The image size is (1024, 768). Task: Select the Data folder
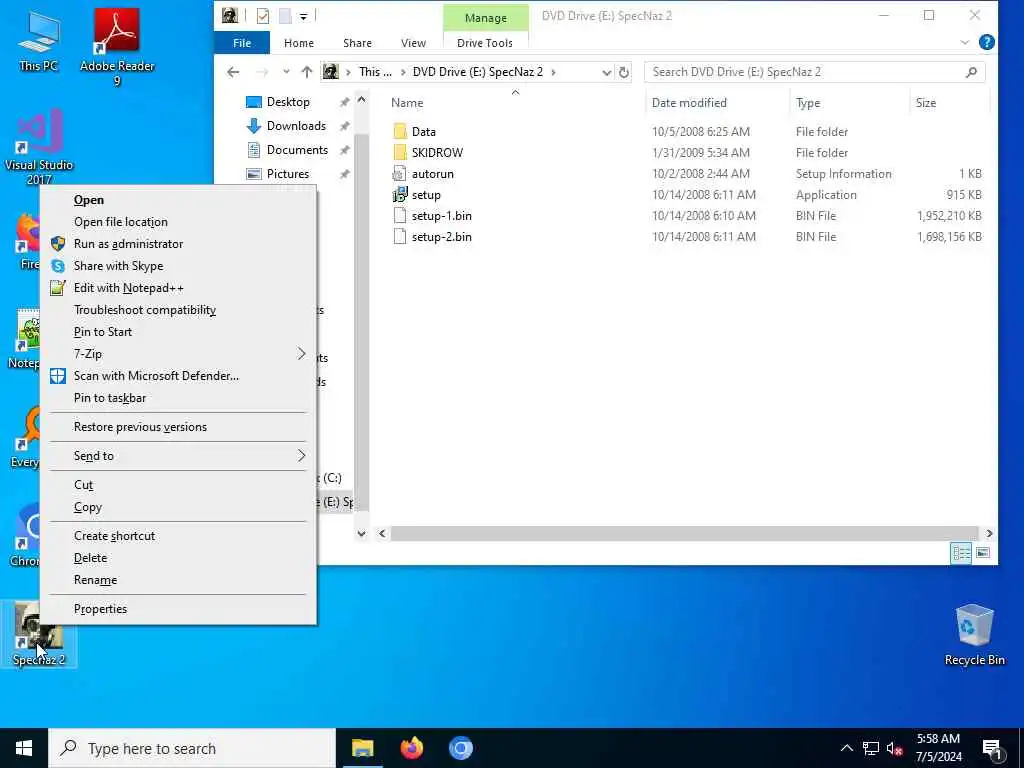423,132
